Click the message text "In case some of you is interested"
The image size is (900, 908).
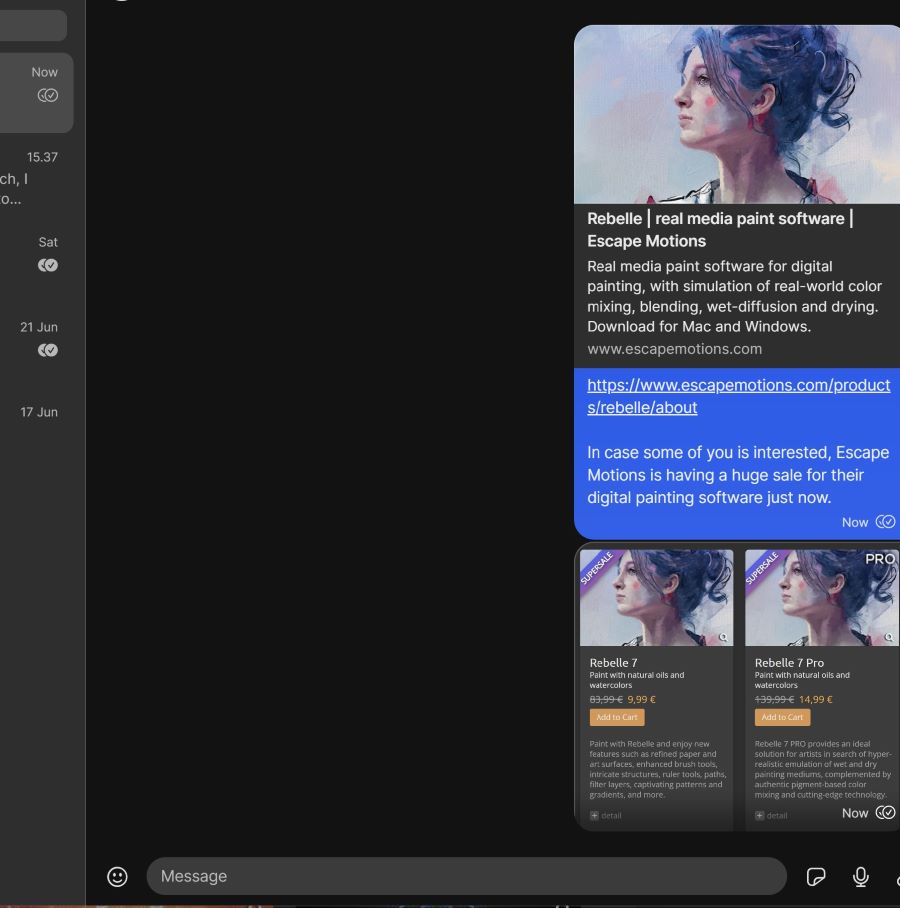(738, 475)
